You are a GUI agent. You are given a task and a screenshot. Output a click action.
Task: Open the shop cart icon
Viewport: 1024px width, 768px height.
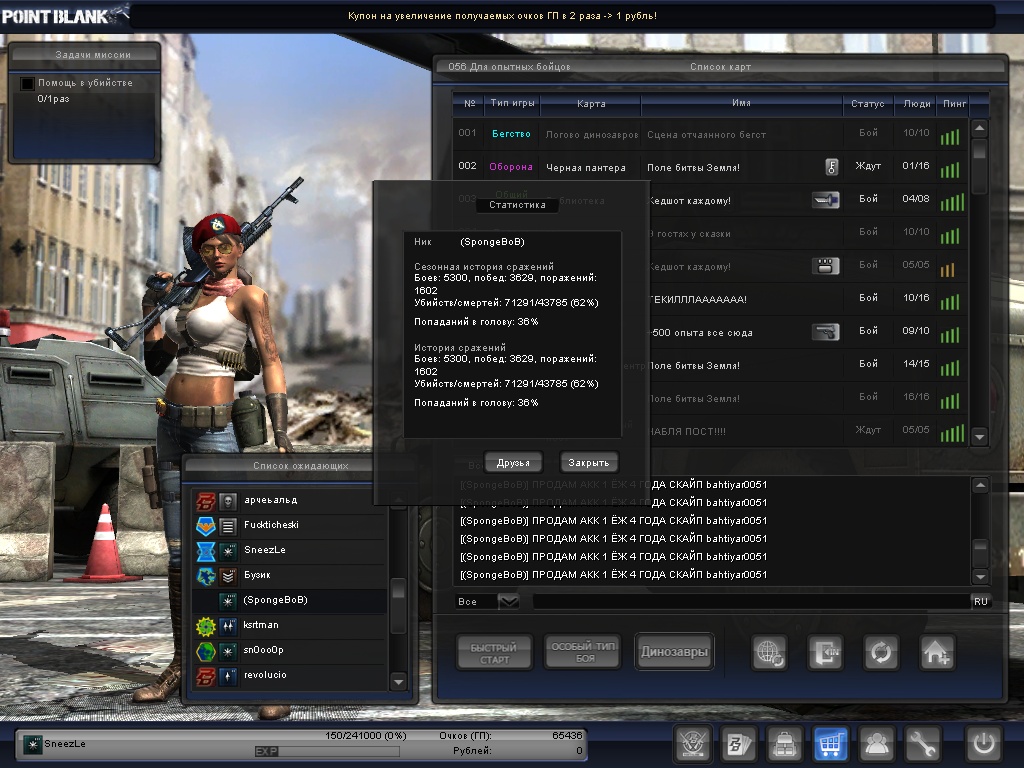tap(832, 744)
